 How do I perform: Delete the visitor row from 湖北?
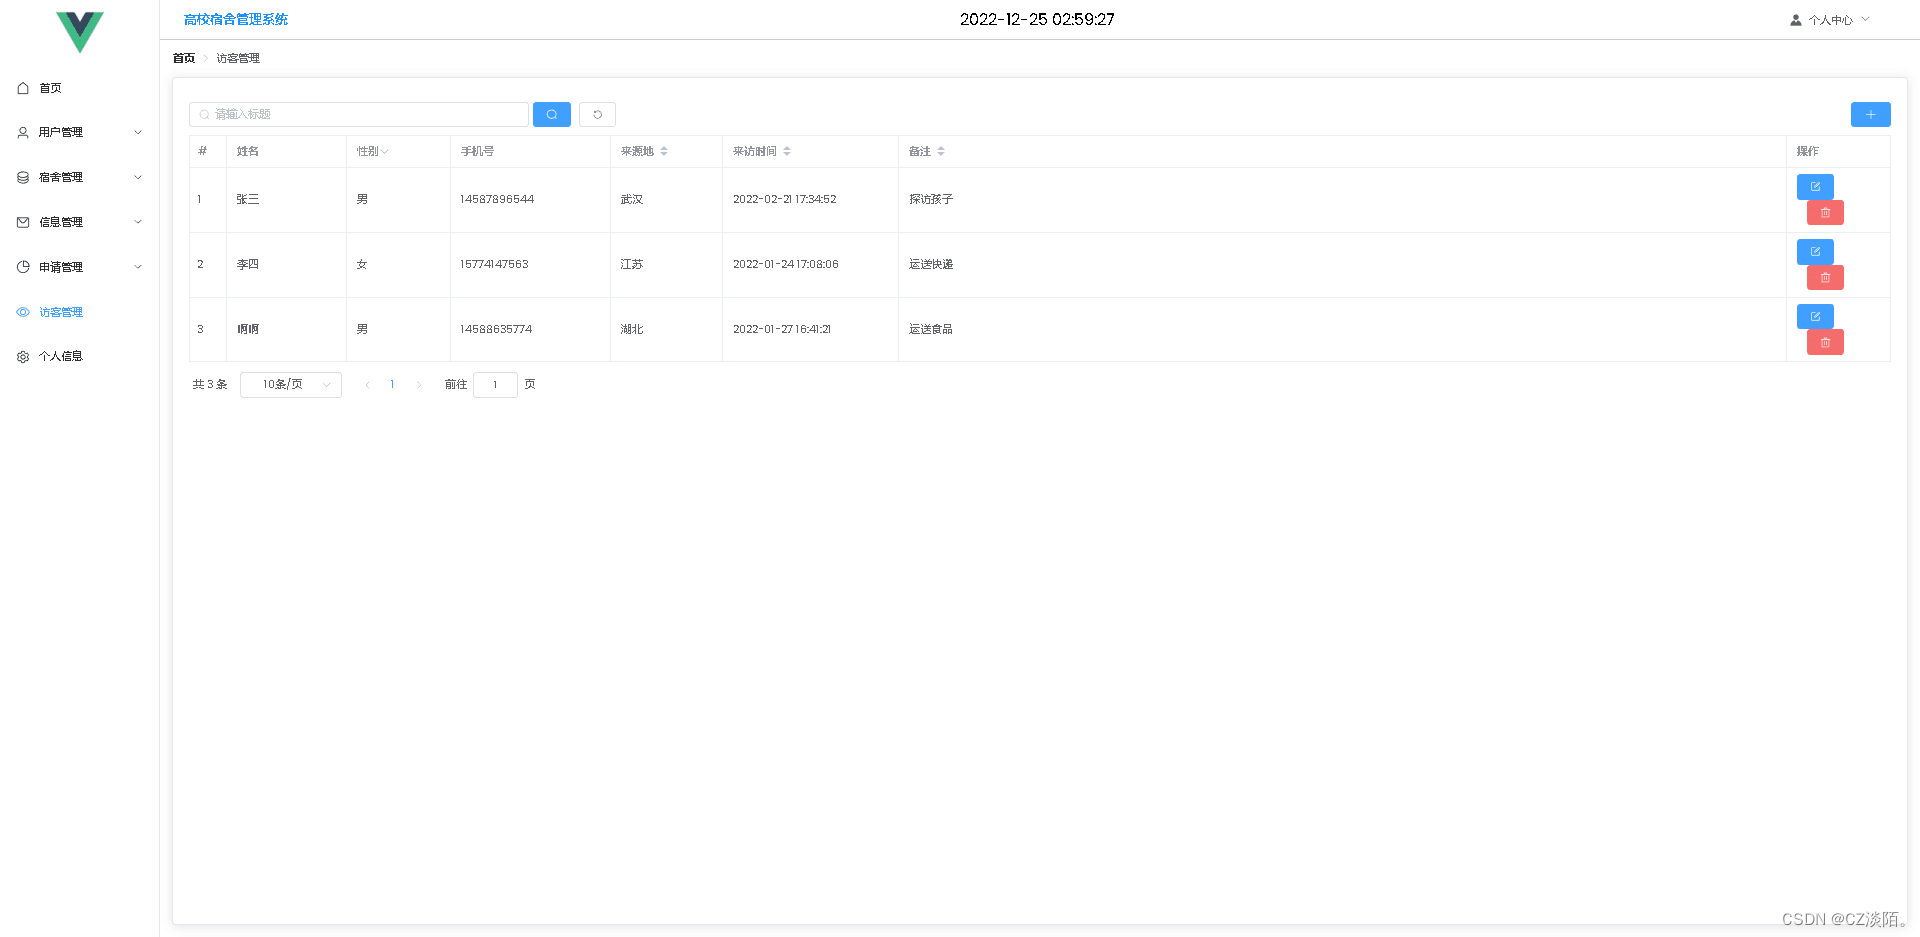1825,343
